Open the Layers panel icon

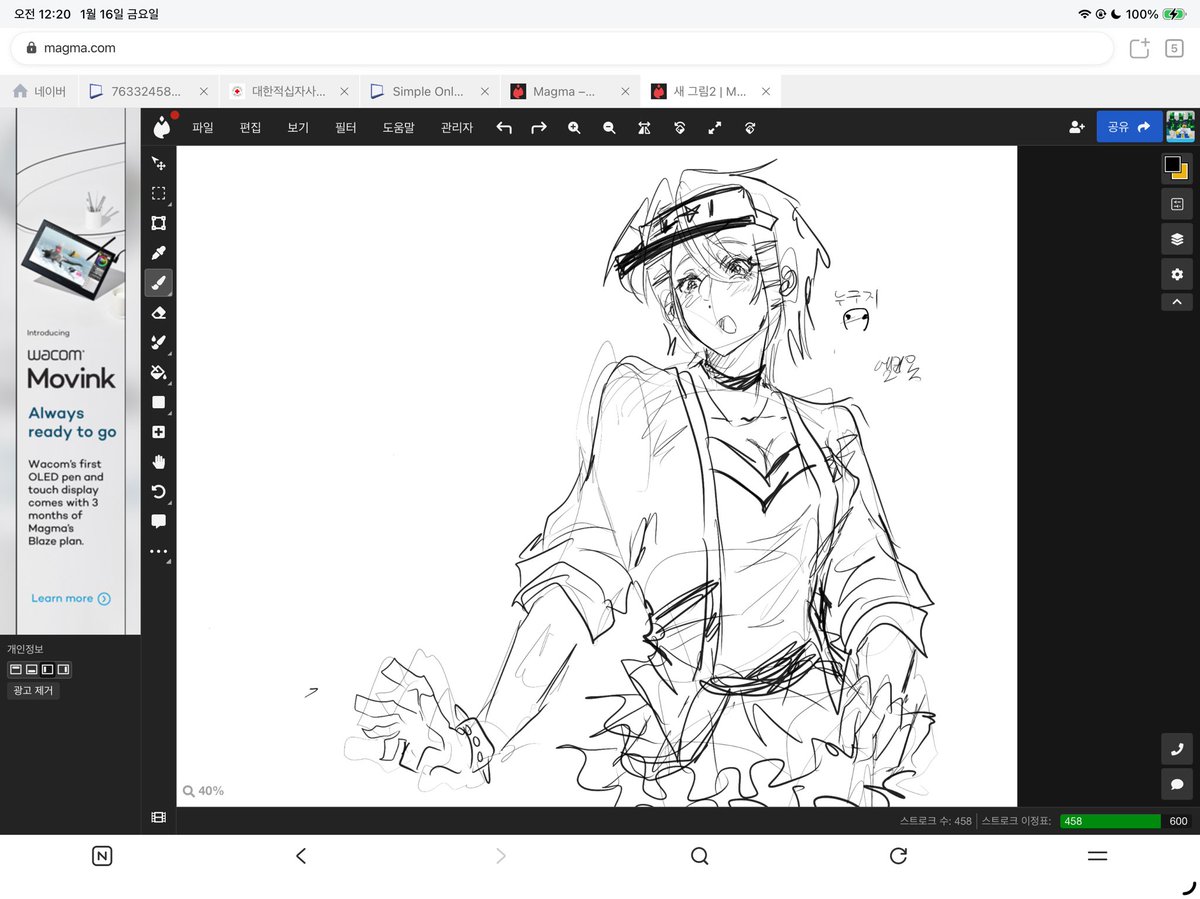(1176, 239)
